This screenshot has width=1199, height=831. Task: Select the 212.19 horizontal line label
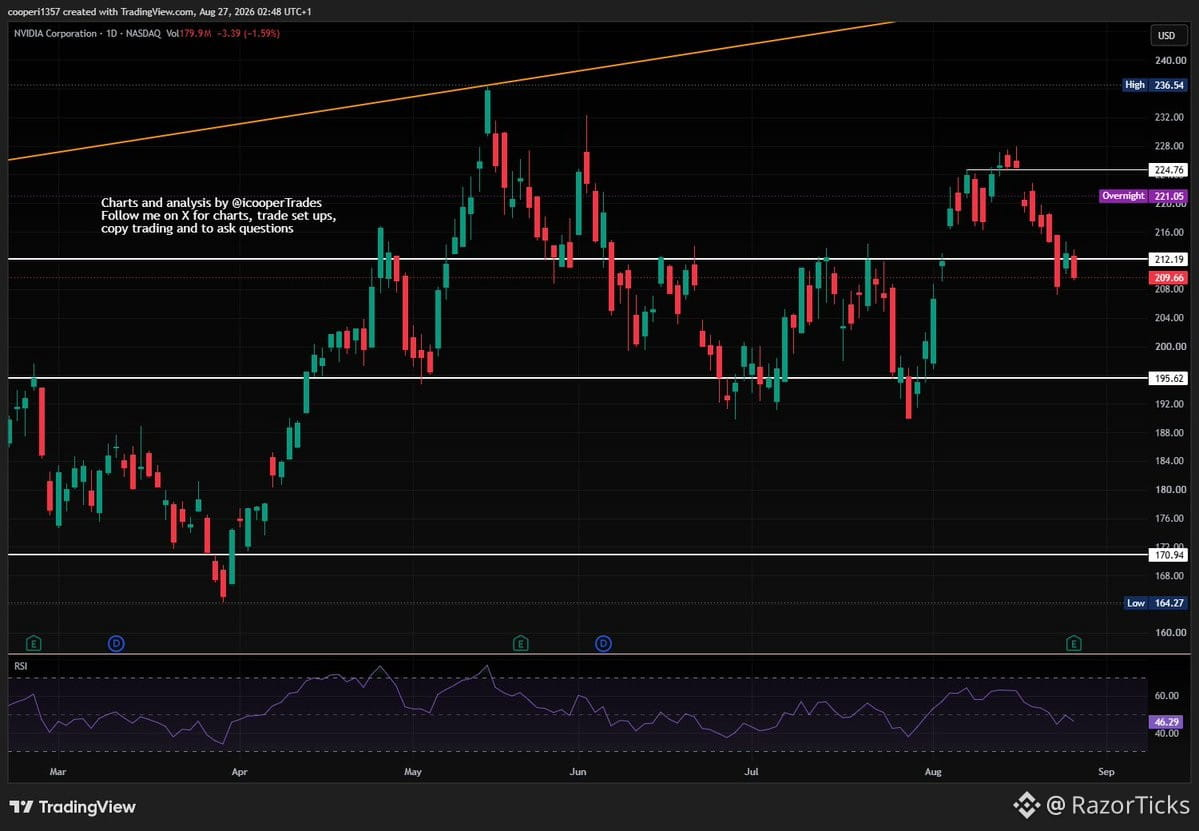[1168, 259]
